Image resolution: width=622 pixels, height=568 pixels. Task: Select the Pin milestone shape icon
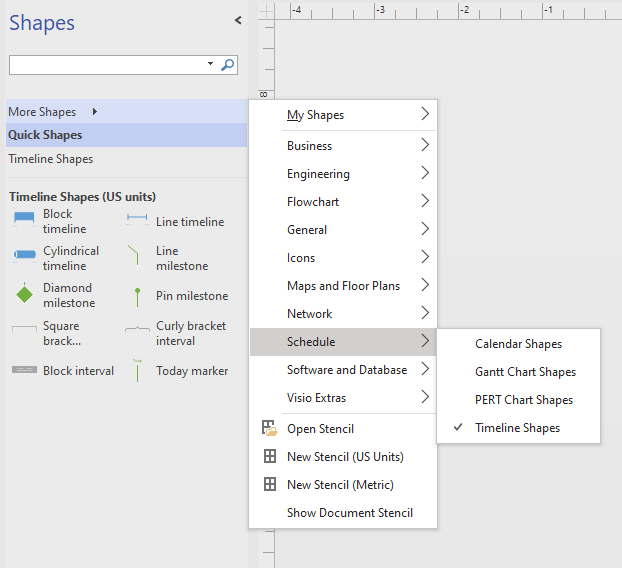click(137, 297)
